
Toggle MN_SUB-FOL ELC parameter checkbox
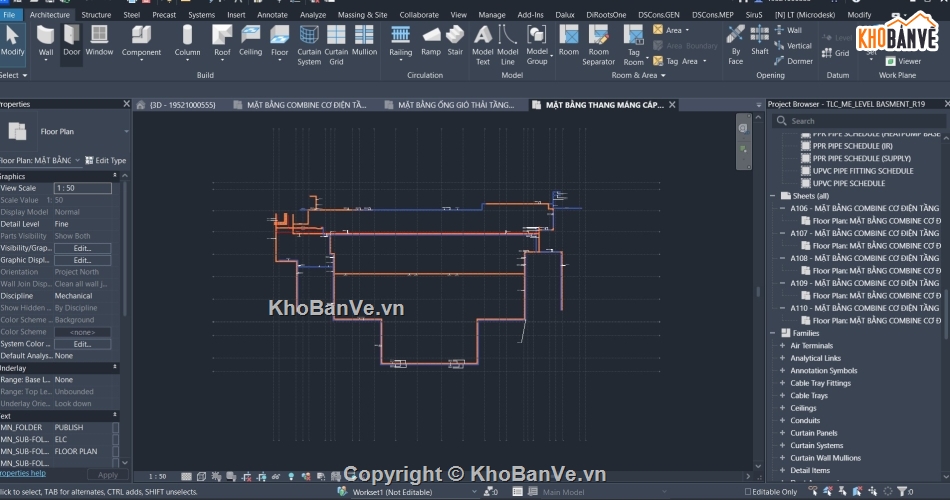116,439
